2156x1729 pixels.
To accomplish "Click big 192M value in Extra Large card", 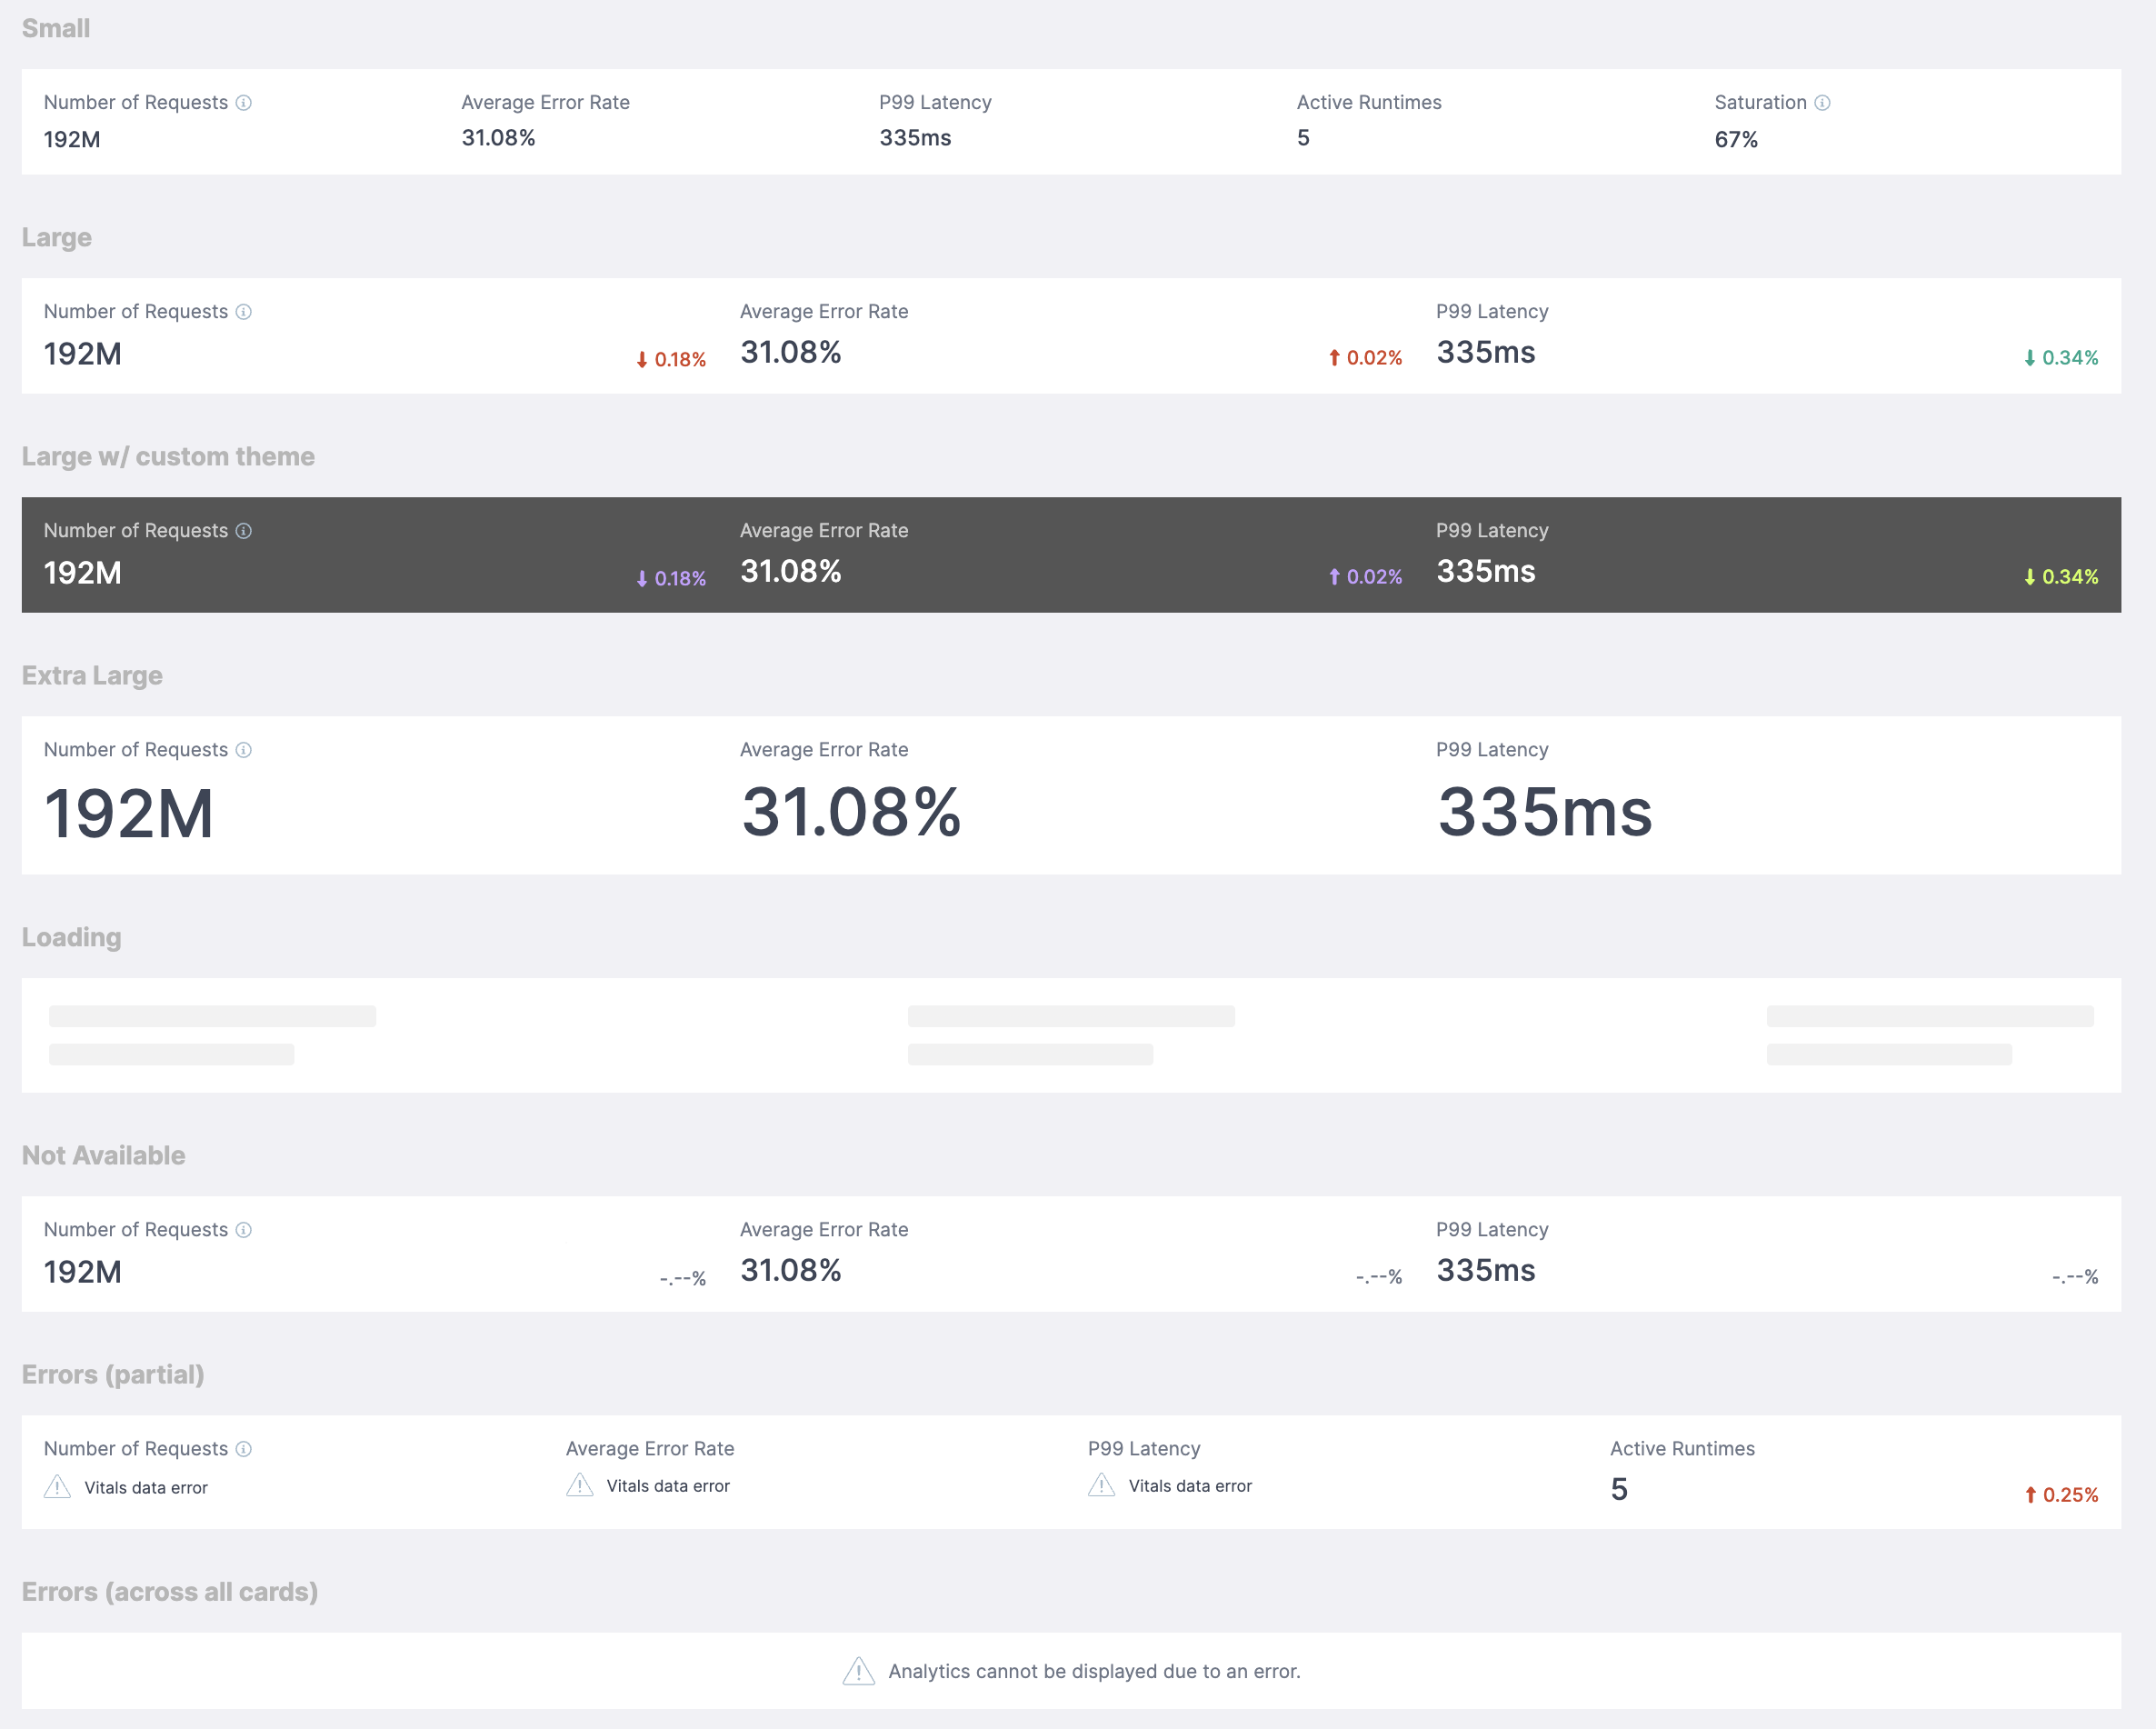I will pos(129,813).
